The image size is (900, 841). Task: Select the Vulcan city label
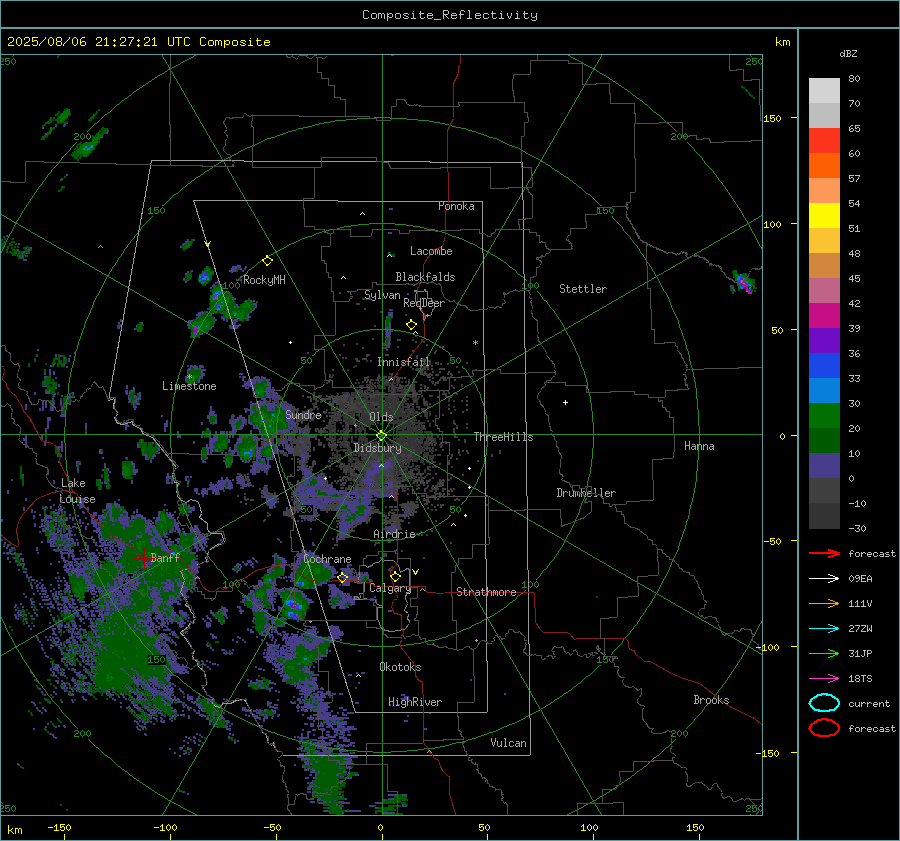(508, 743)
